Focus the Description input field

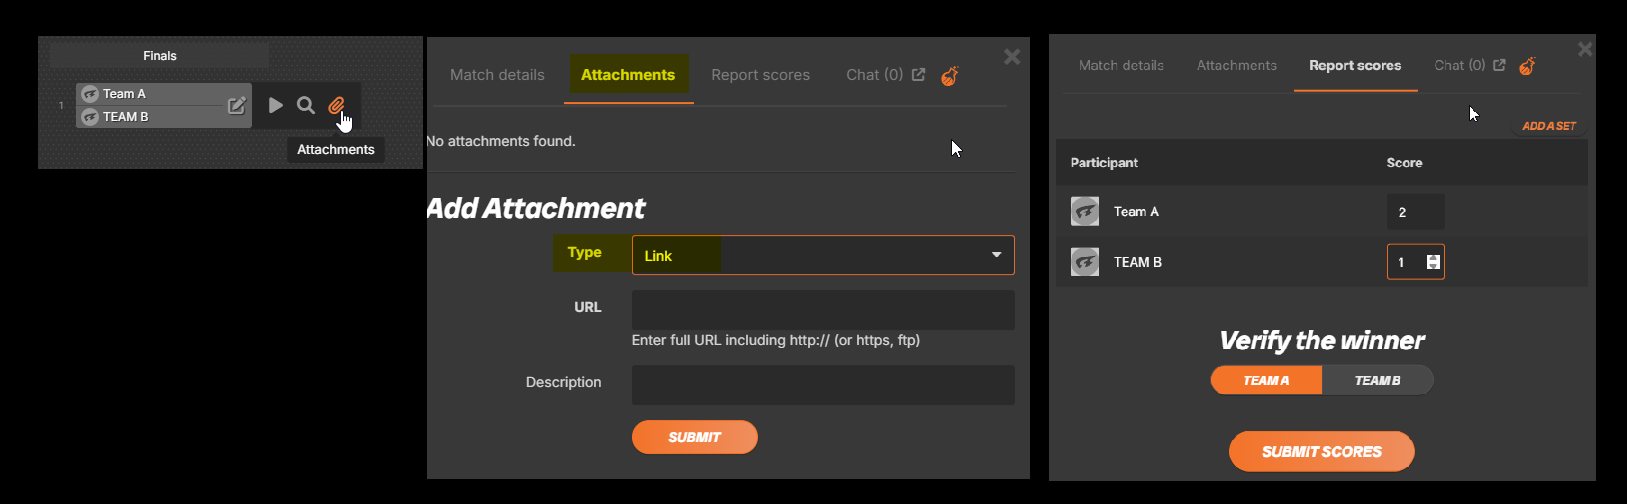[823, 385]
